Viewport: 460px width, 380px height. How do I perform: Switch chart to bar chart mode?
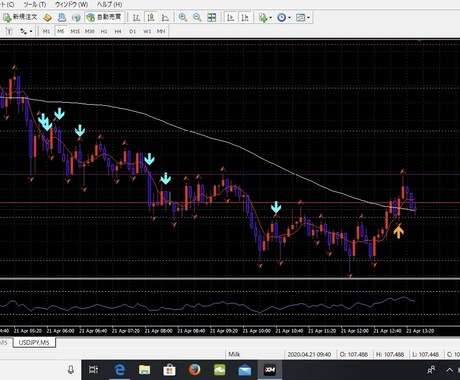coord(136,17)
